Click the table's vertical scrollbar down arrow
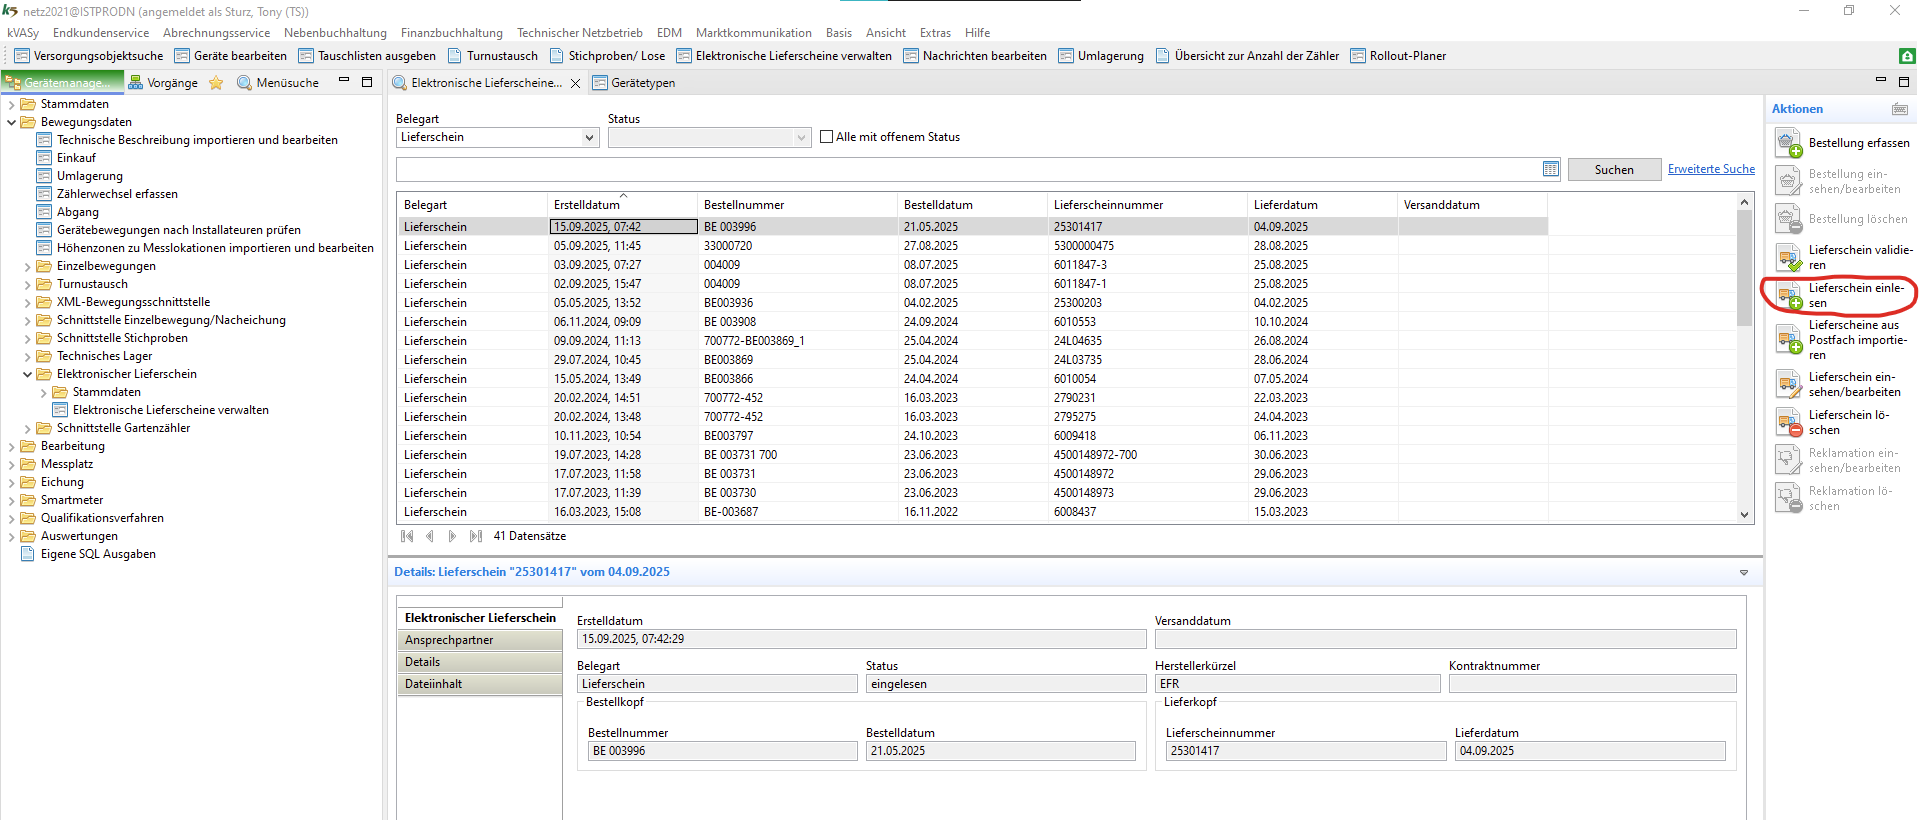The width and height of the screenshot is (1919, 820). point(1744,515)
